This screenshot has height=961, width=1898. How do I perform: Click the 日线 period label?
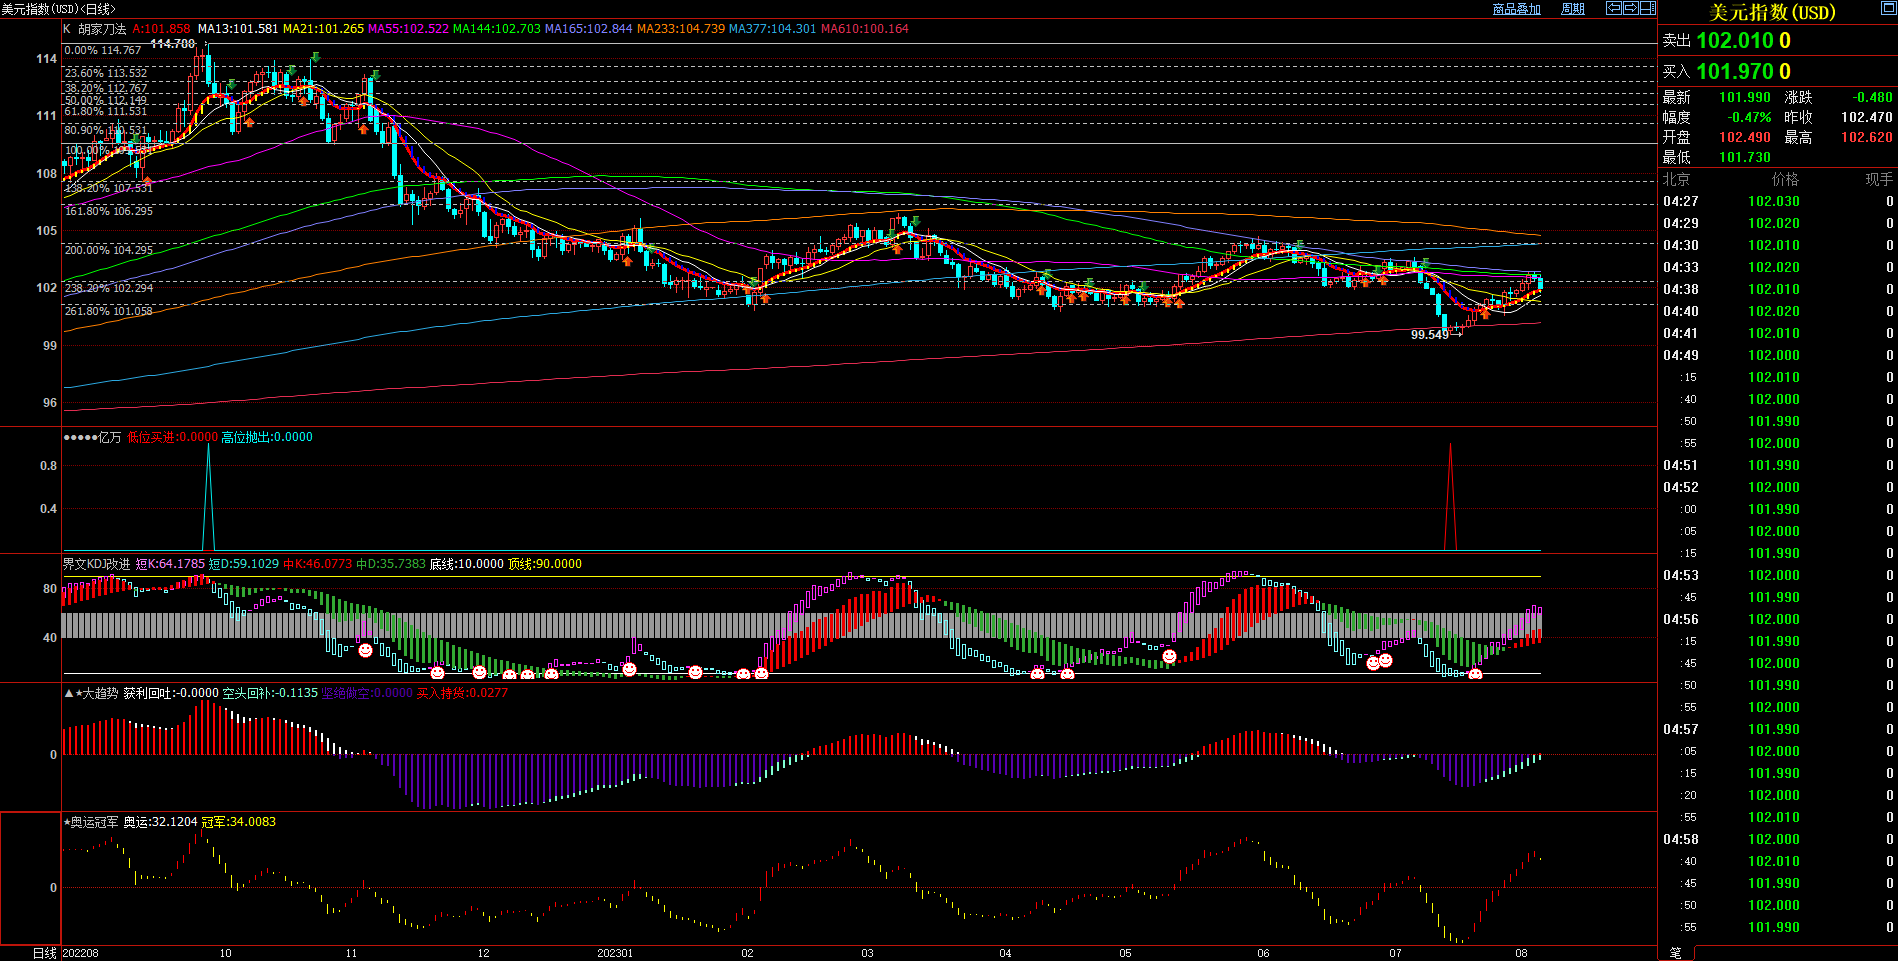[x=44, y=953]
